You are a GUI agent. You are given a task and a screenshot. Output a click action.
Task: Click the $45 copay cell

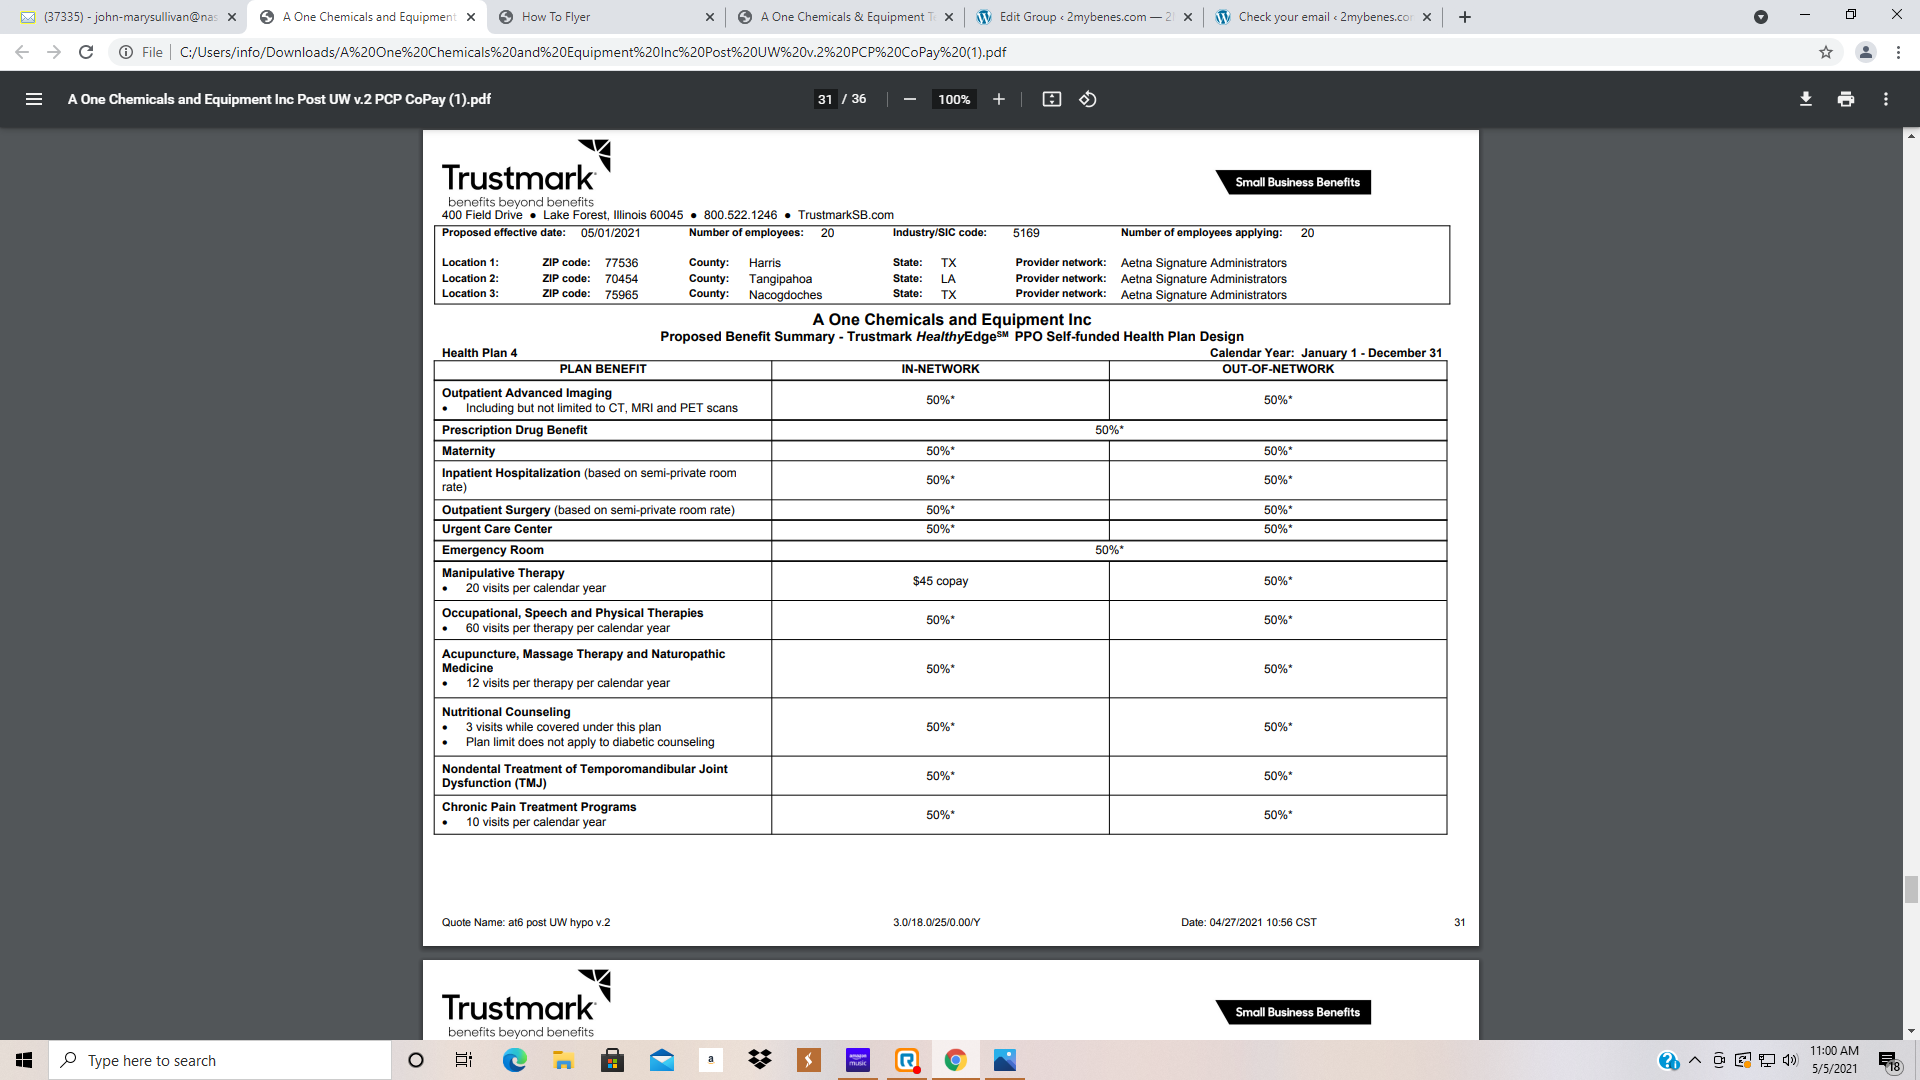940,581
